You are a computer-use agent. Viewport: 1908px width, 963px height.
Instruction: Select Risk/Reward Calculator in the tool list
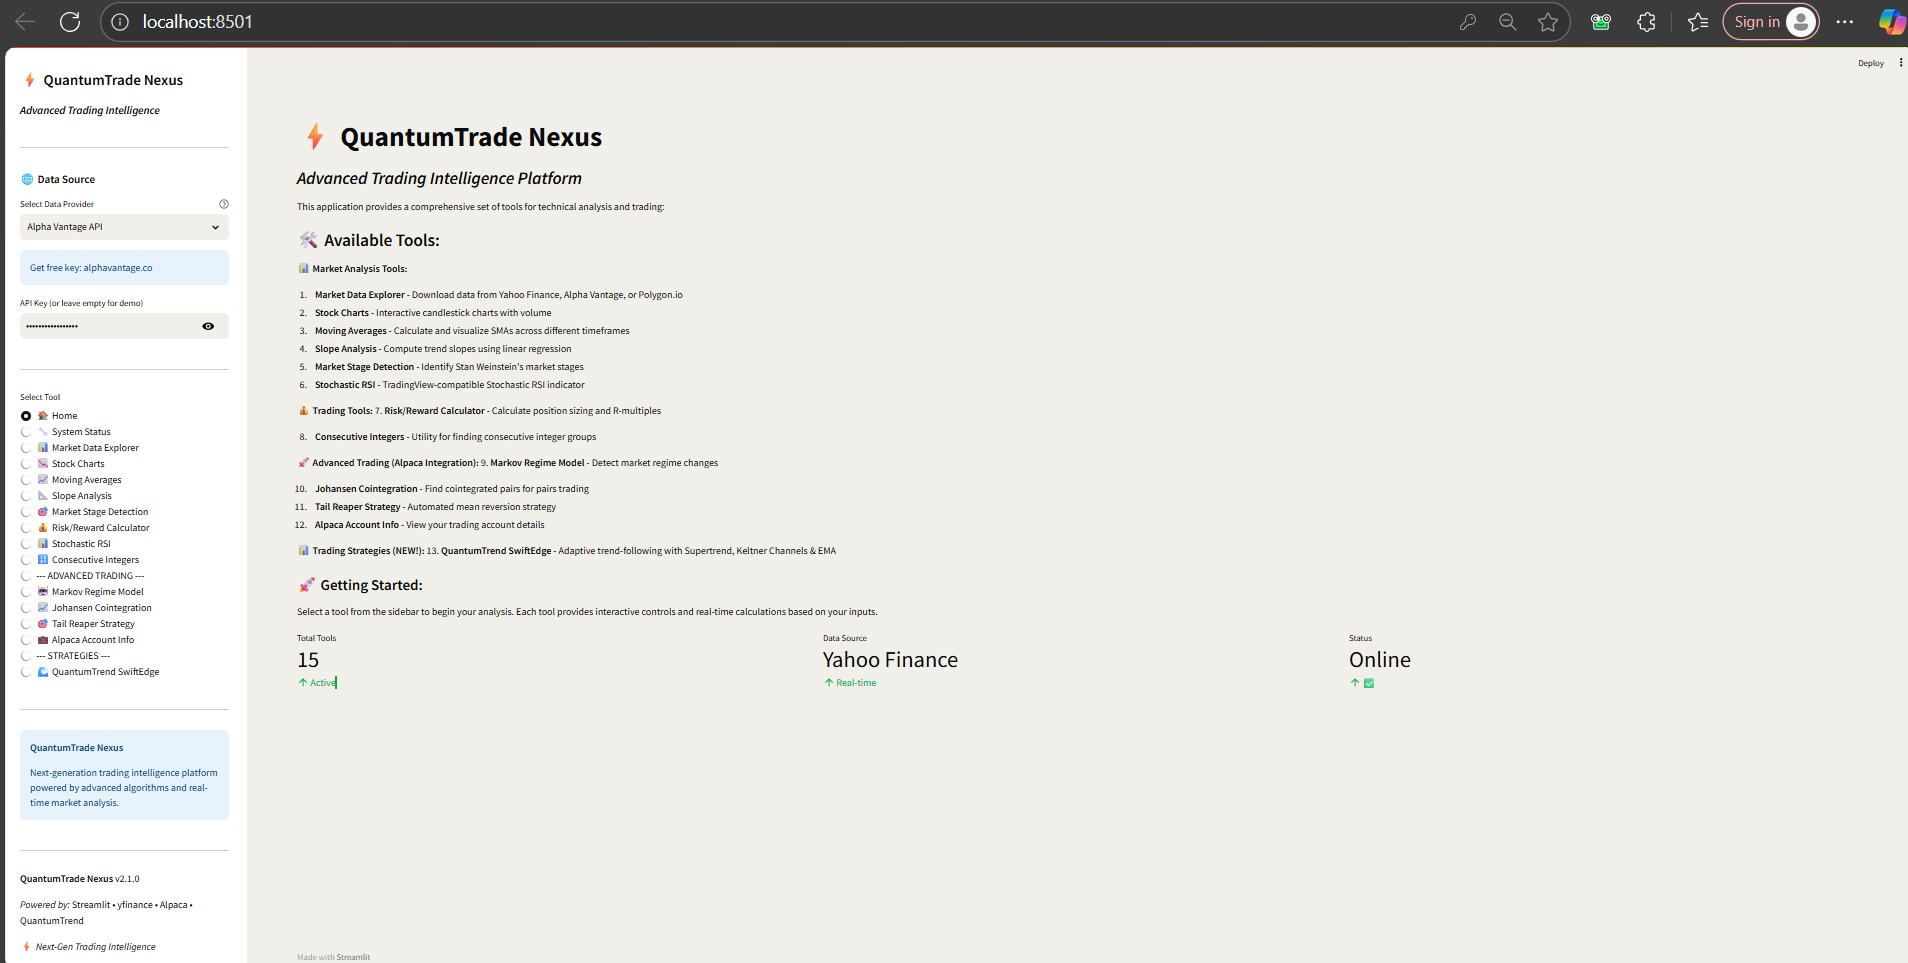point(26,528)
